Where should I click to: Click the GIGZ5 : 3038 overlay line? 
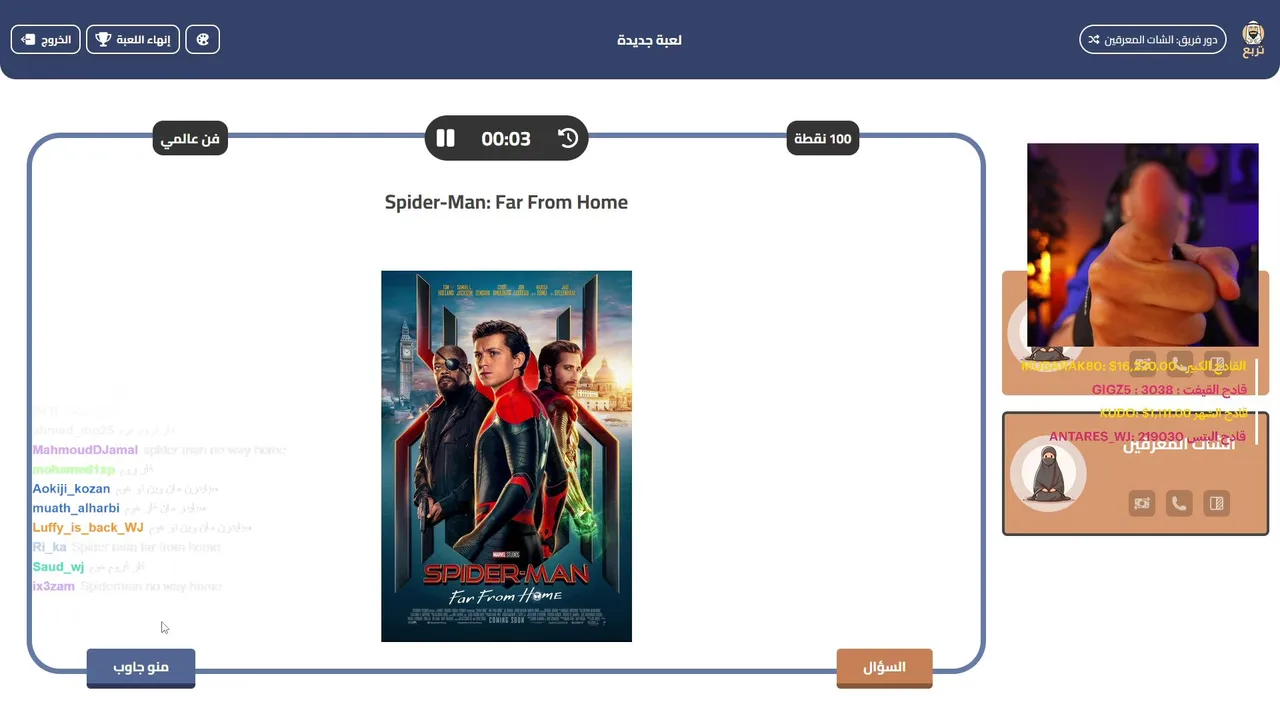[1169, 390]
